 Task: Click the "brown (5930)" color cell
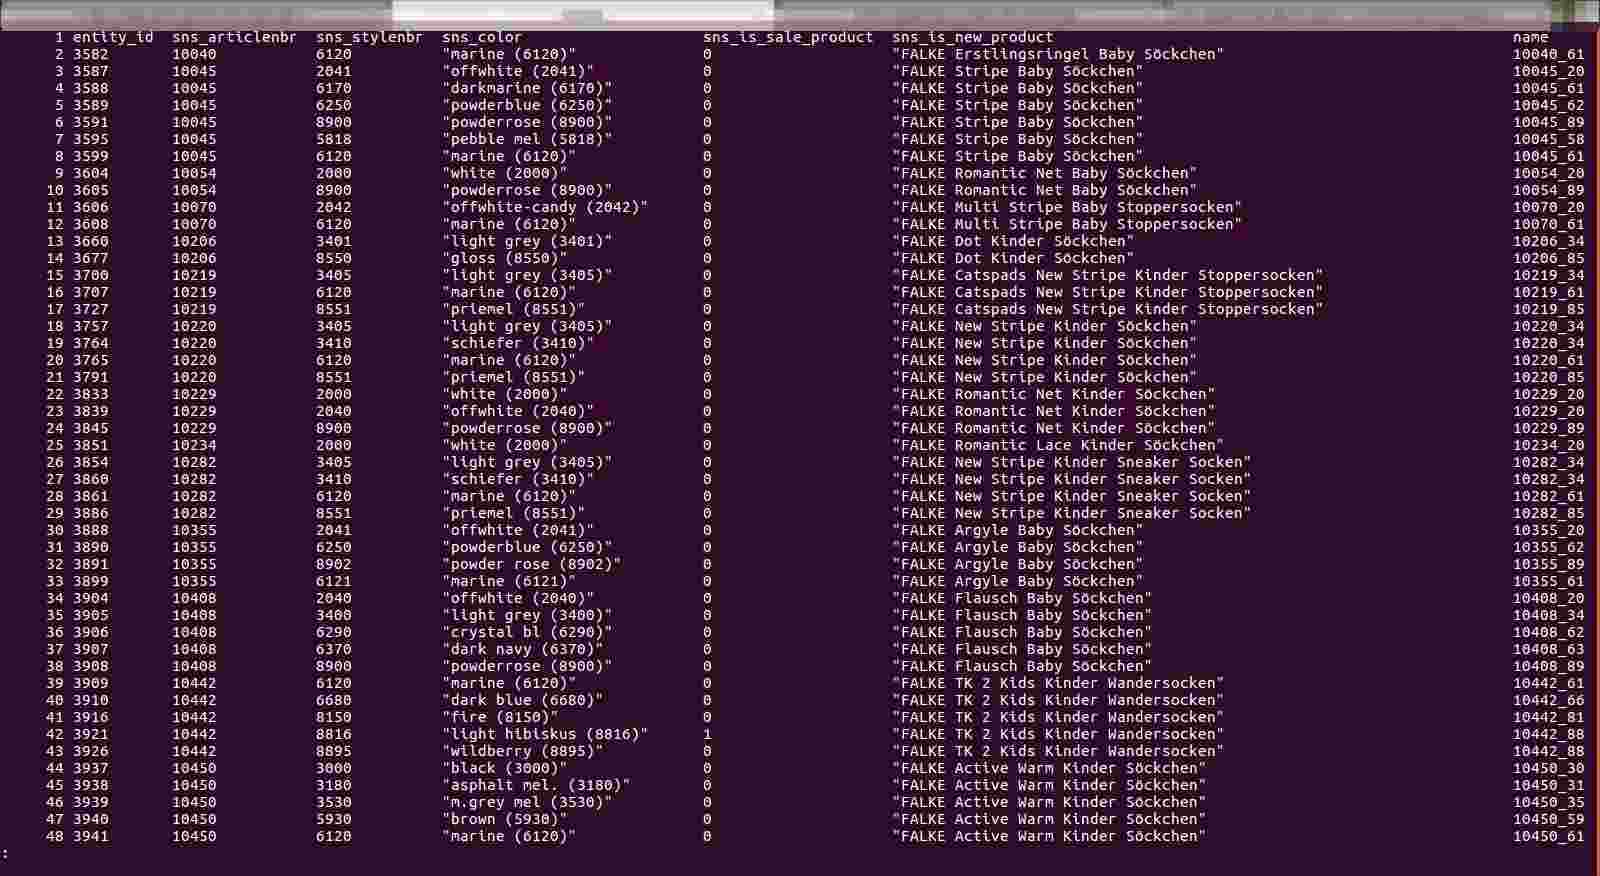point(504,819)
